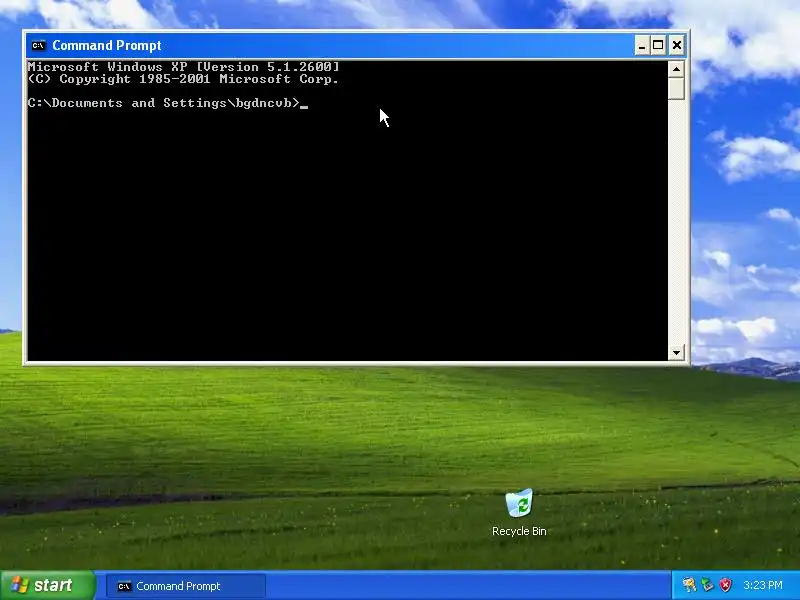800x600 pixels.
Task: Click the scroll up arrow in Command Prompt
Action: (x=676, y=69)
